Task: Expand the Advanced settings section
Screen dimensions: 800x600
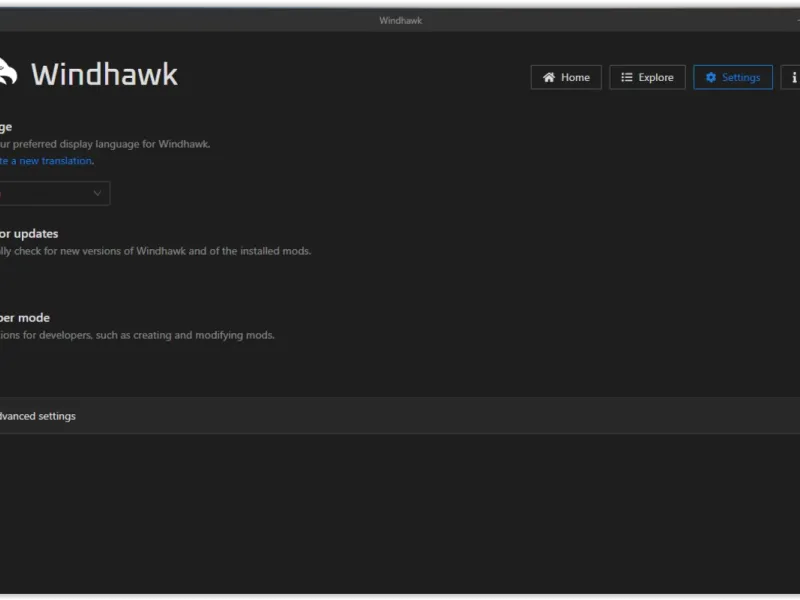Action: click(400, 416)
